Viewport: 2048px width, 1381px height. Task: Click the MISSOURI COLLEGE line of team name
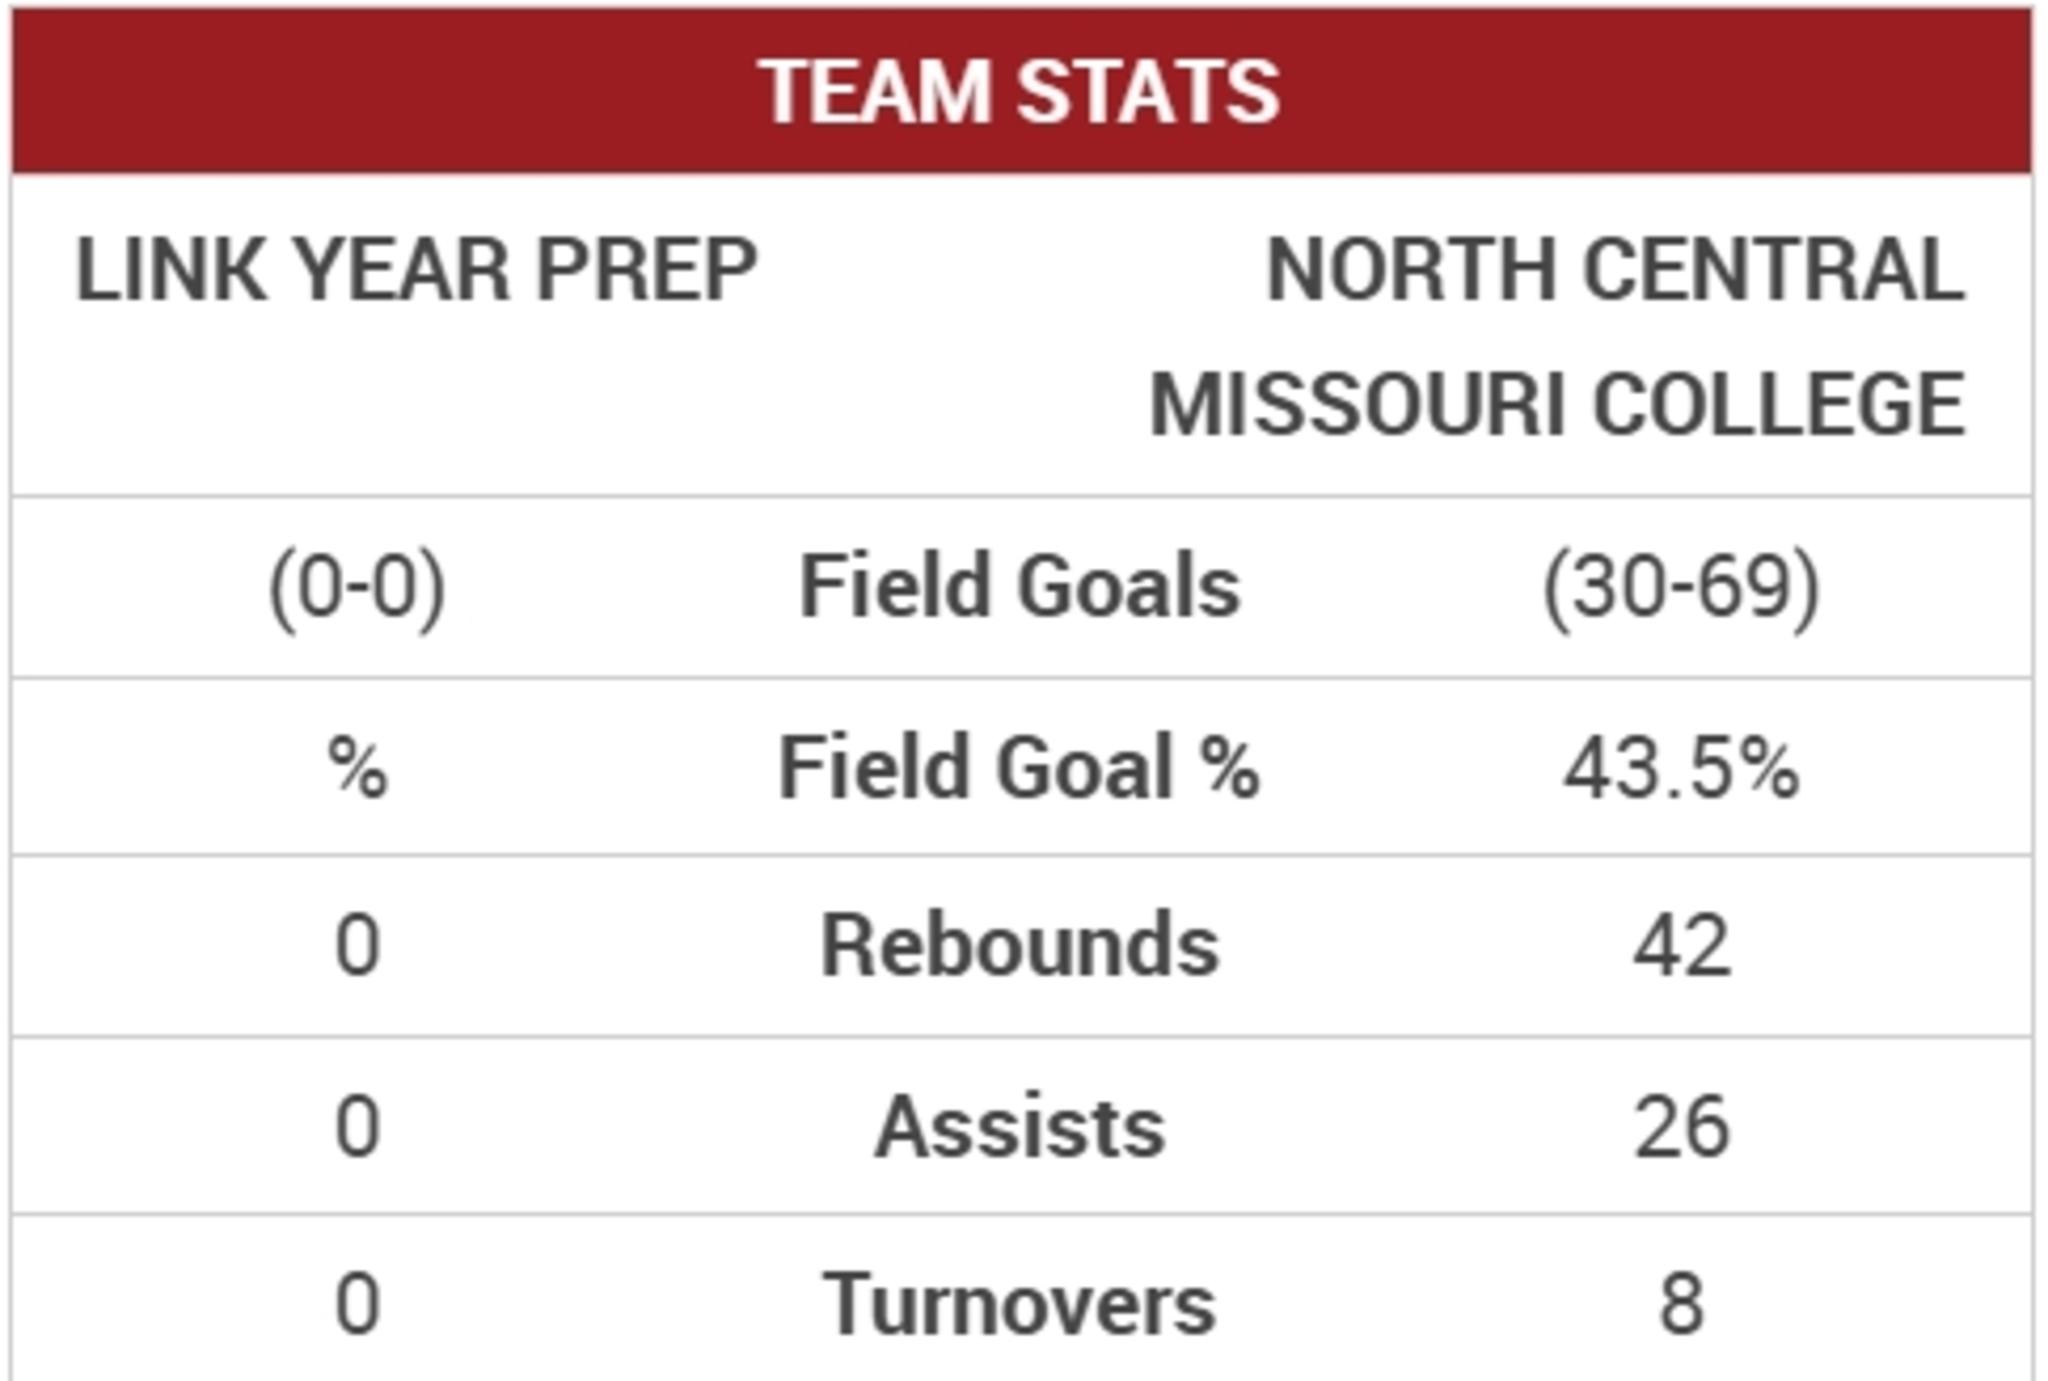(1557, 405)
